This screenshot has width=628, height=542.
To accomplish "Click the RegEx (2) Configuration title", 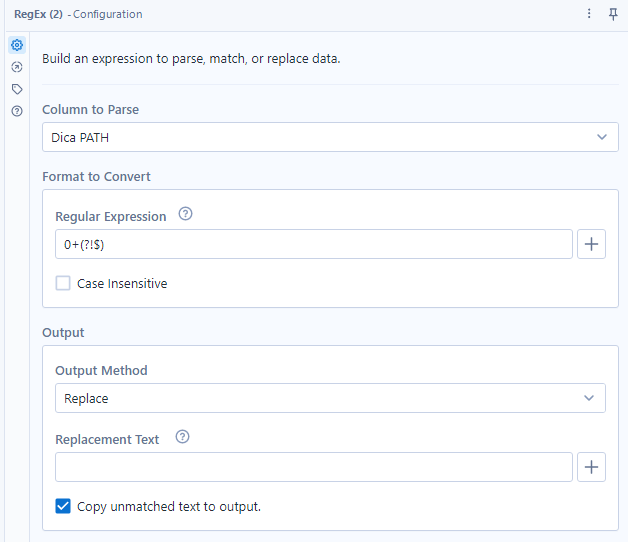I will pos(78,14).
